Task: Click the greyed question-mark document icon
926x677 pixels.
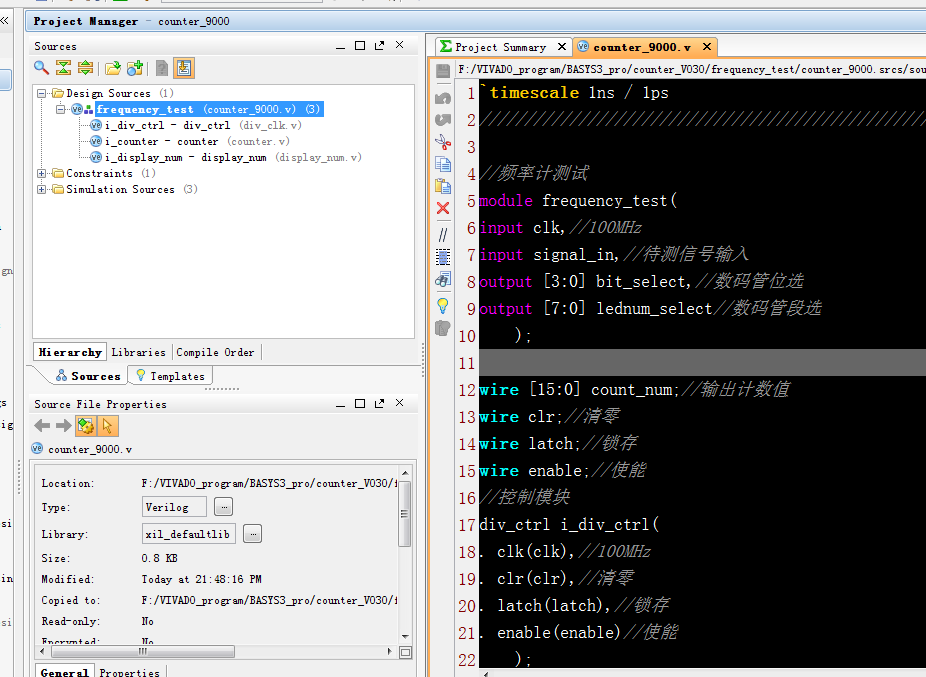Action: 162,68
